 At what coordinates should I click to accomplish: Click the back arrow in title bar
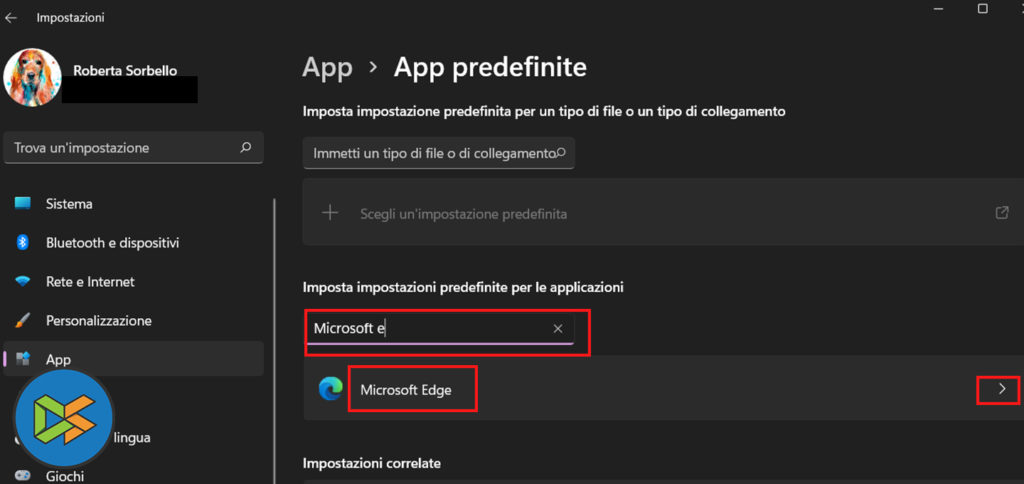[11, 18]
